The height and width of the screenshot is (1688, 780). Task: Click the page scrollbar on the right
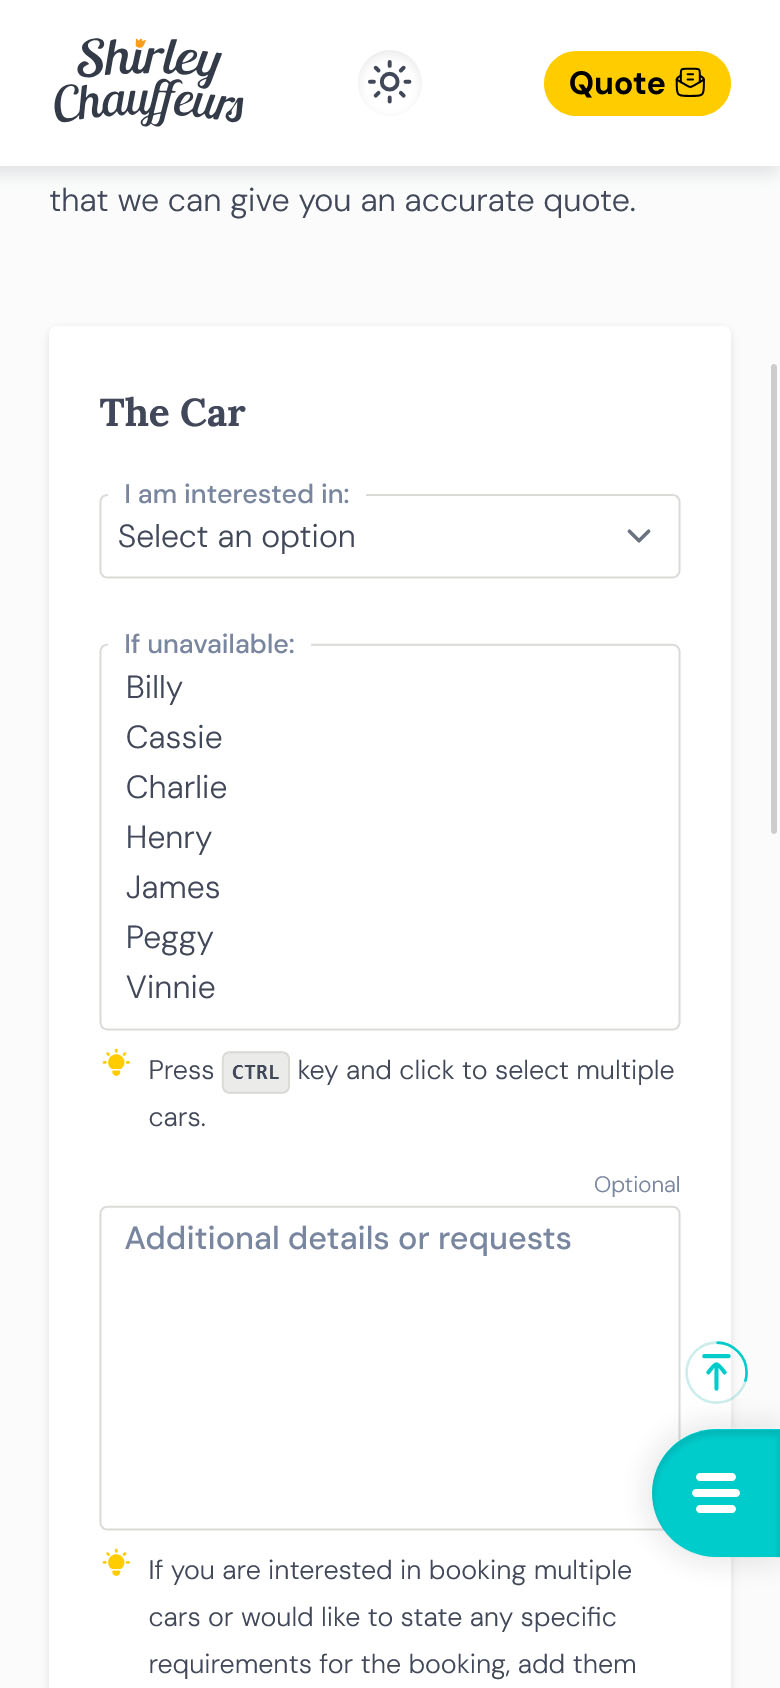(x=773, y=598)
